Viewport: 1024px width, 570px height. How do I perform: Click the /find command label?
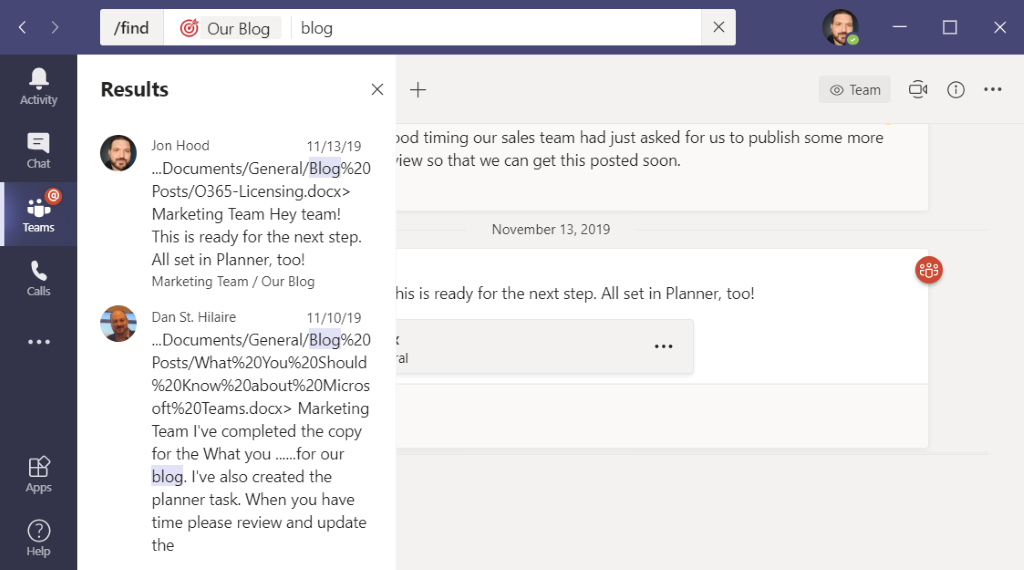[x=131, y=28]
